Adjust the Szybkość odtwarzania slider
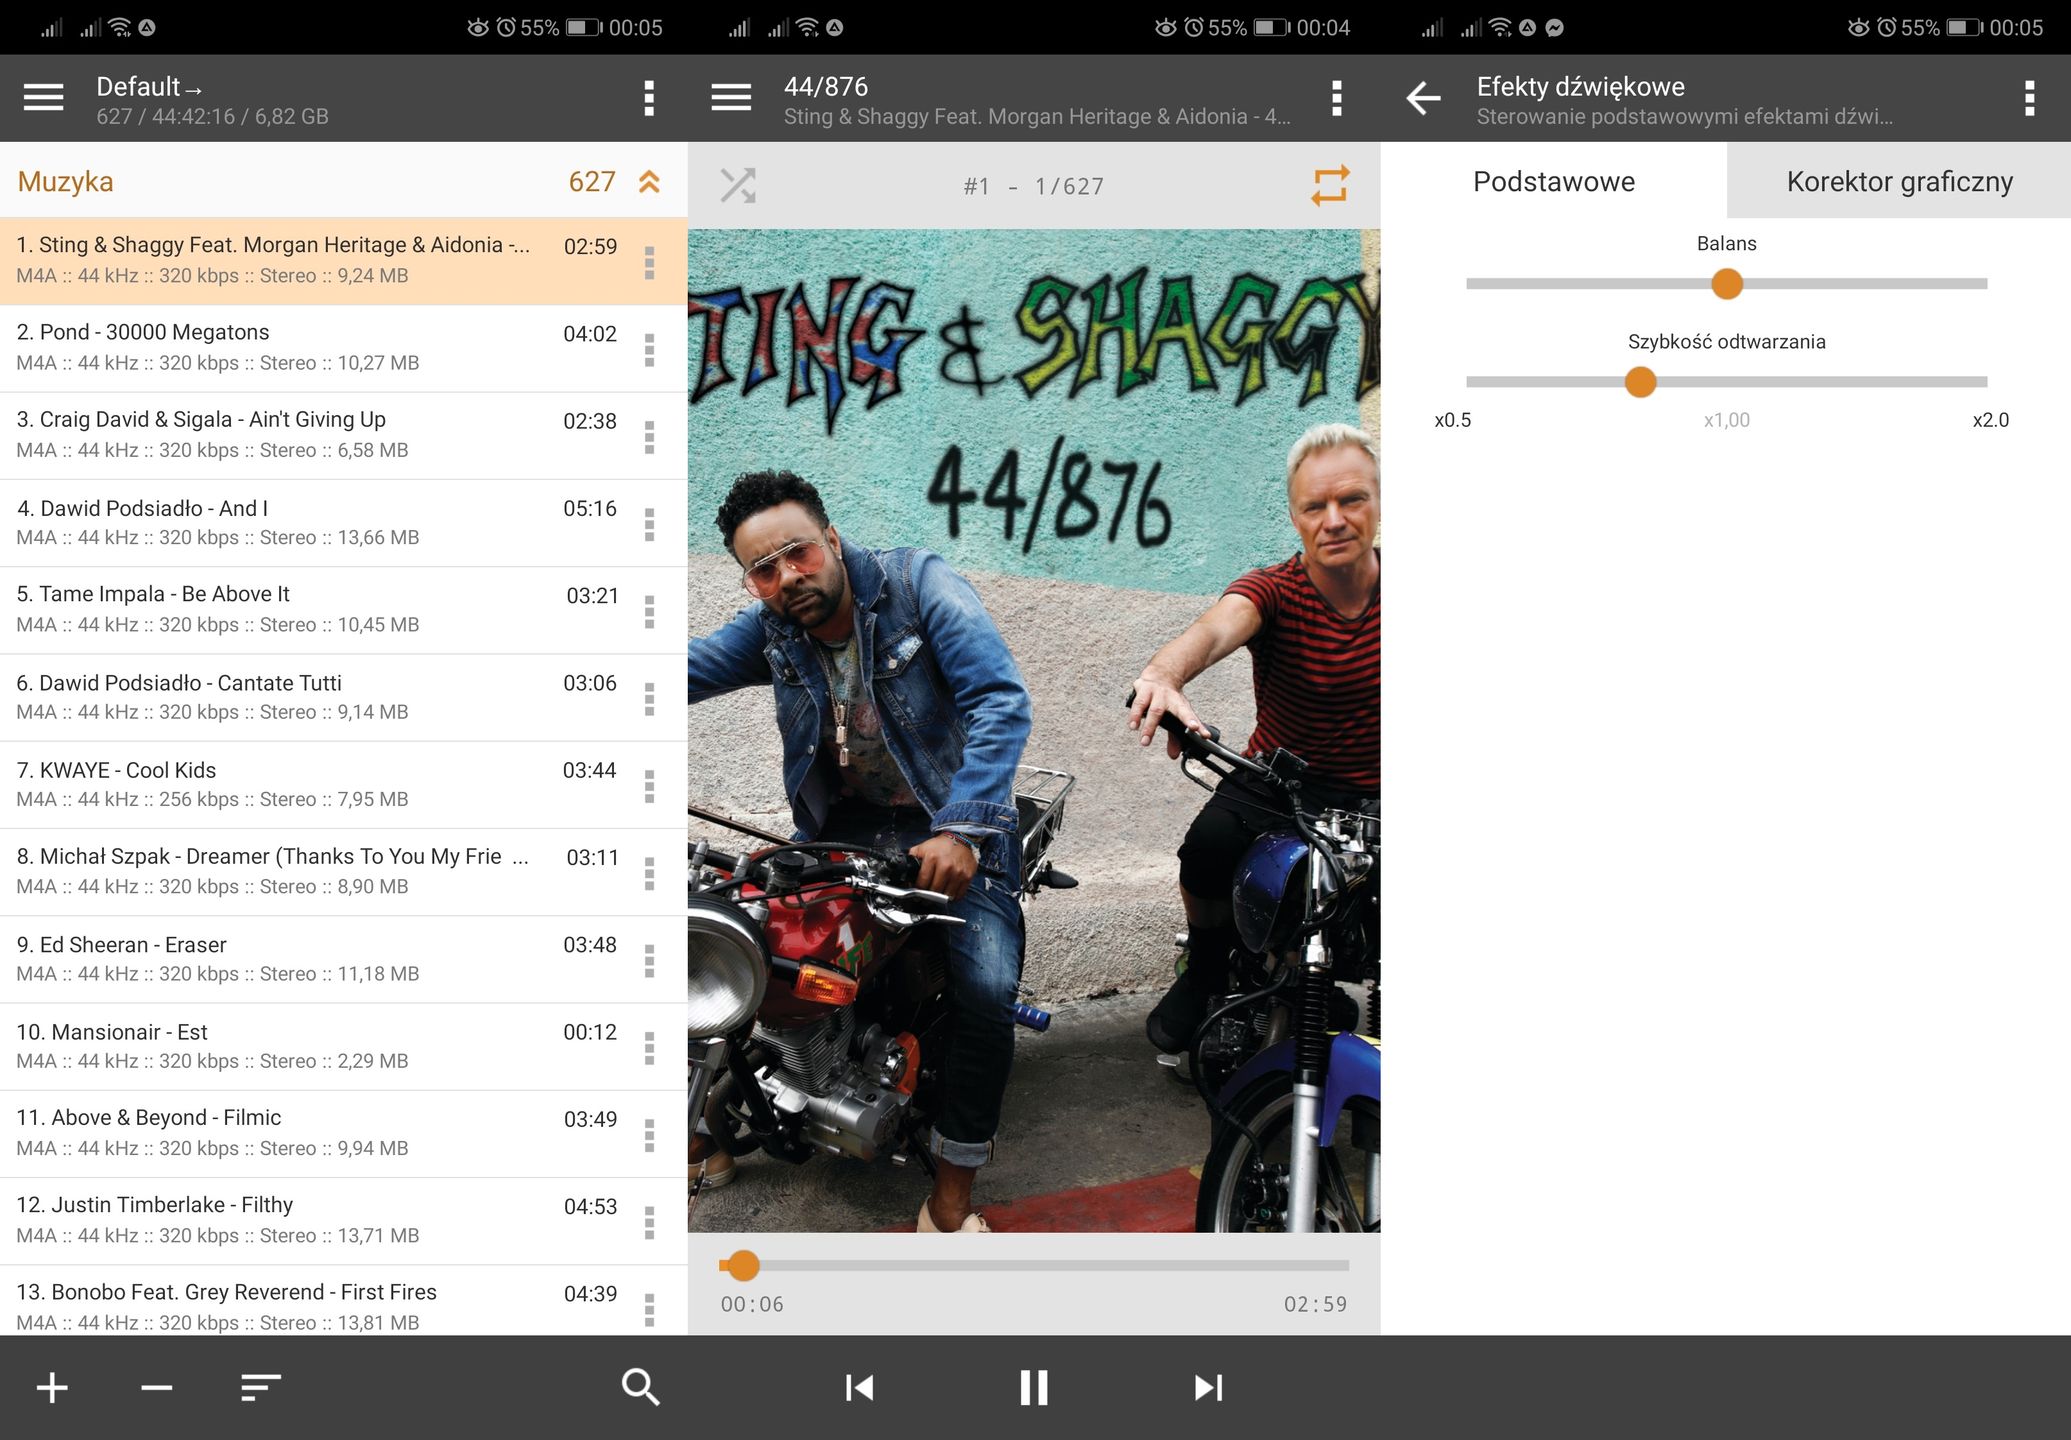 1726,382
